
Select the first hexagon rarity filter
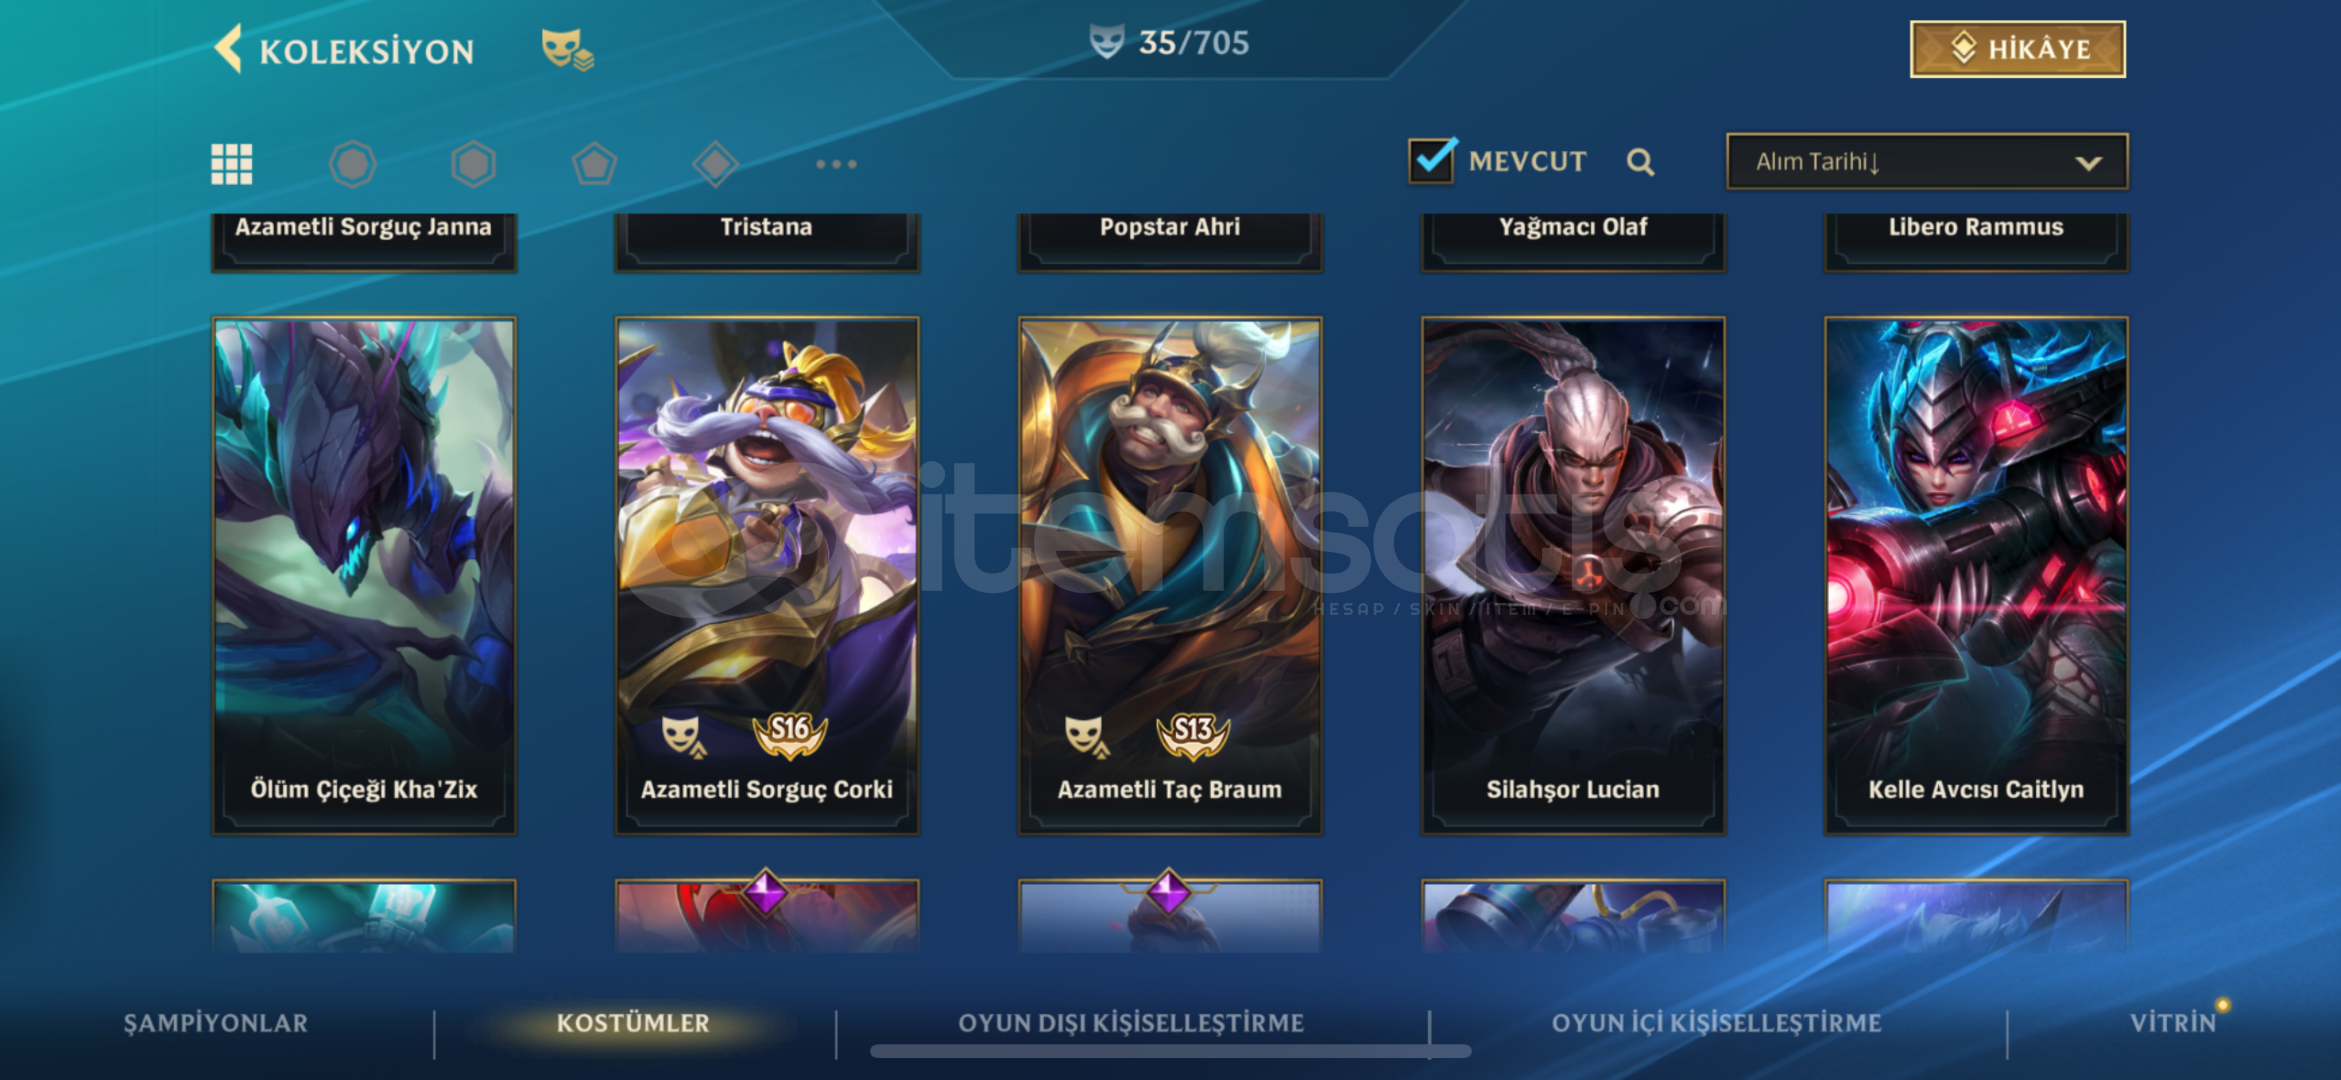pos(352,164)
